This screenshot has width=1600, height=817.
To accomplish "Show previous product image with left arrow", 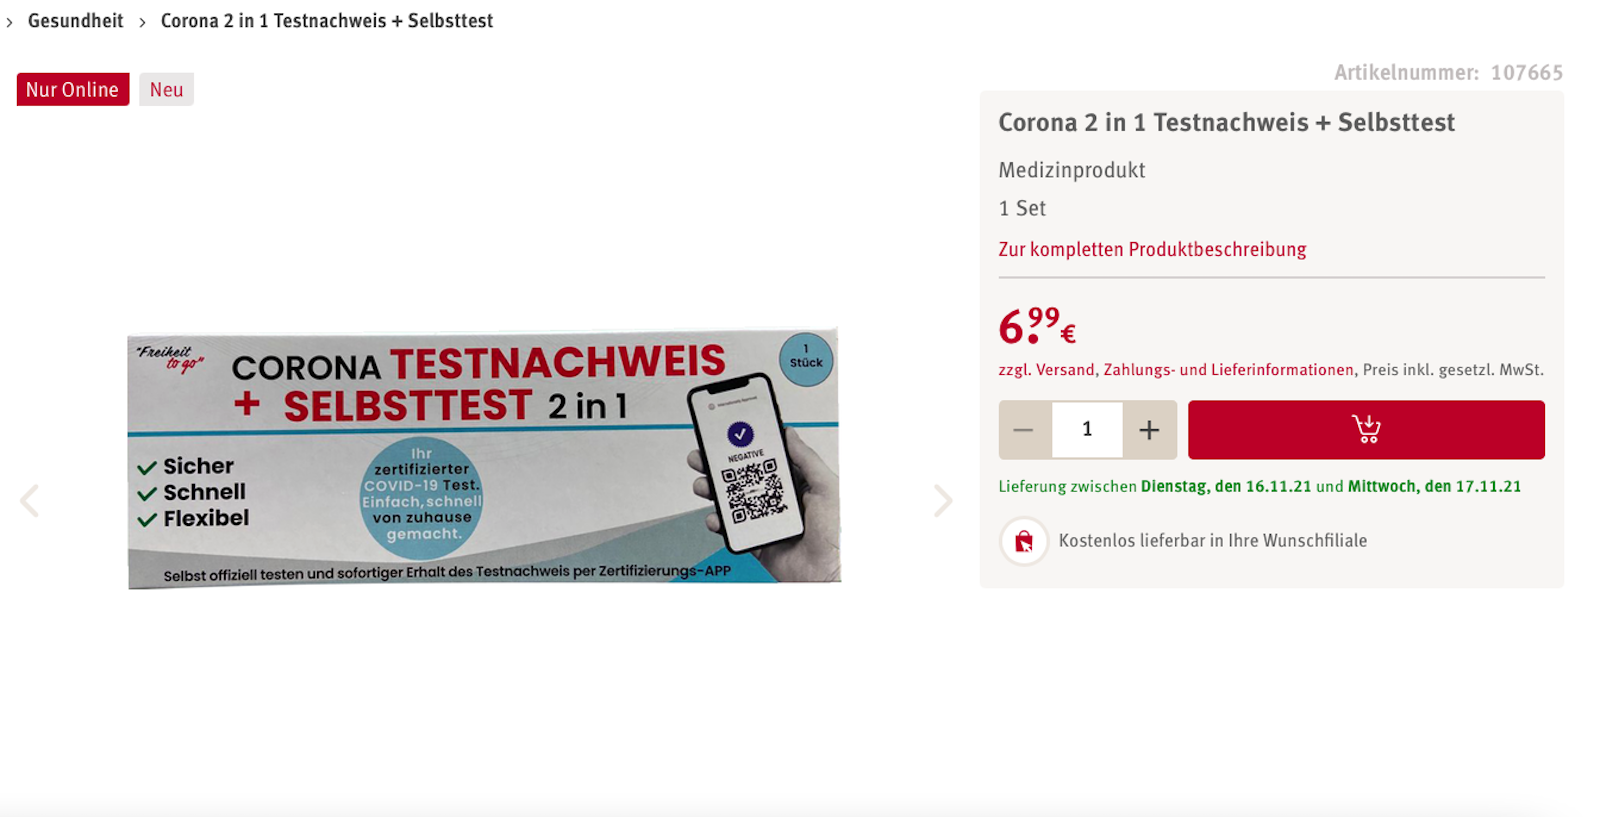I will coord(30,500).
